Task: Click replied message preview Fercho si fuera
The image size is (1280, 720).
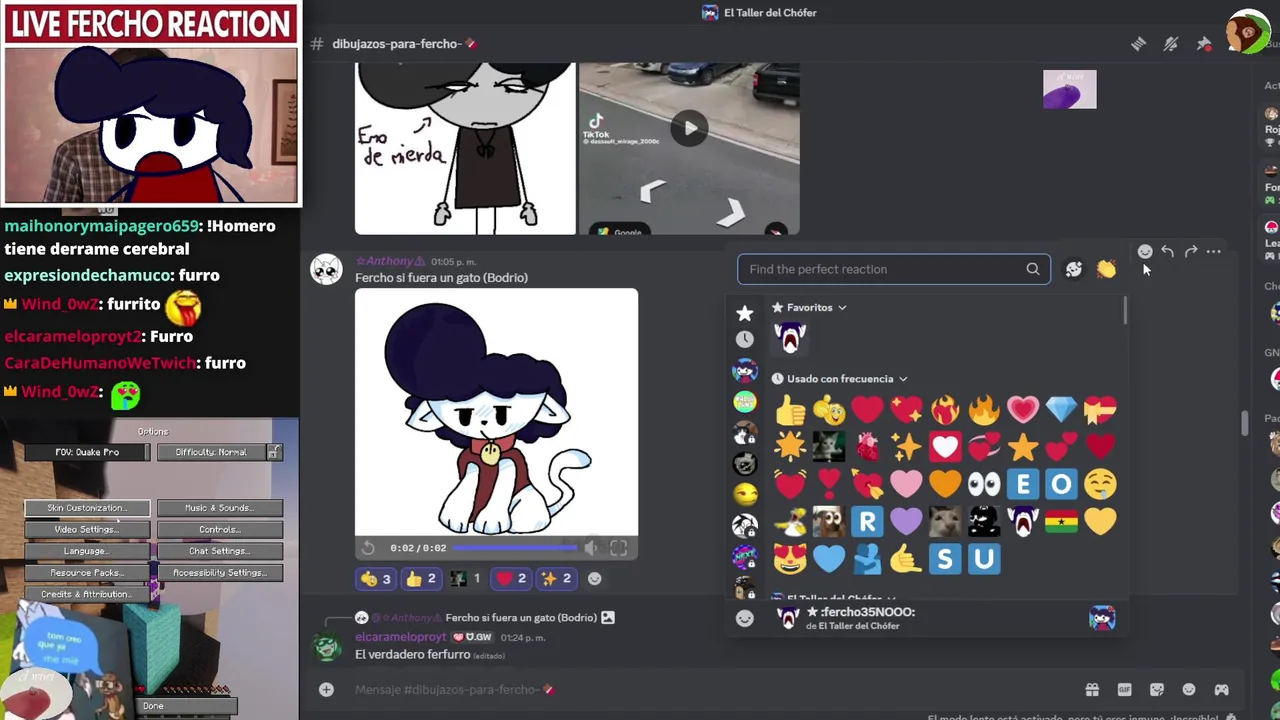Action: [x=520, y=618]
